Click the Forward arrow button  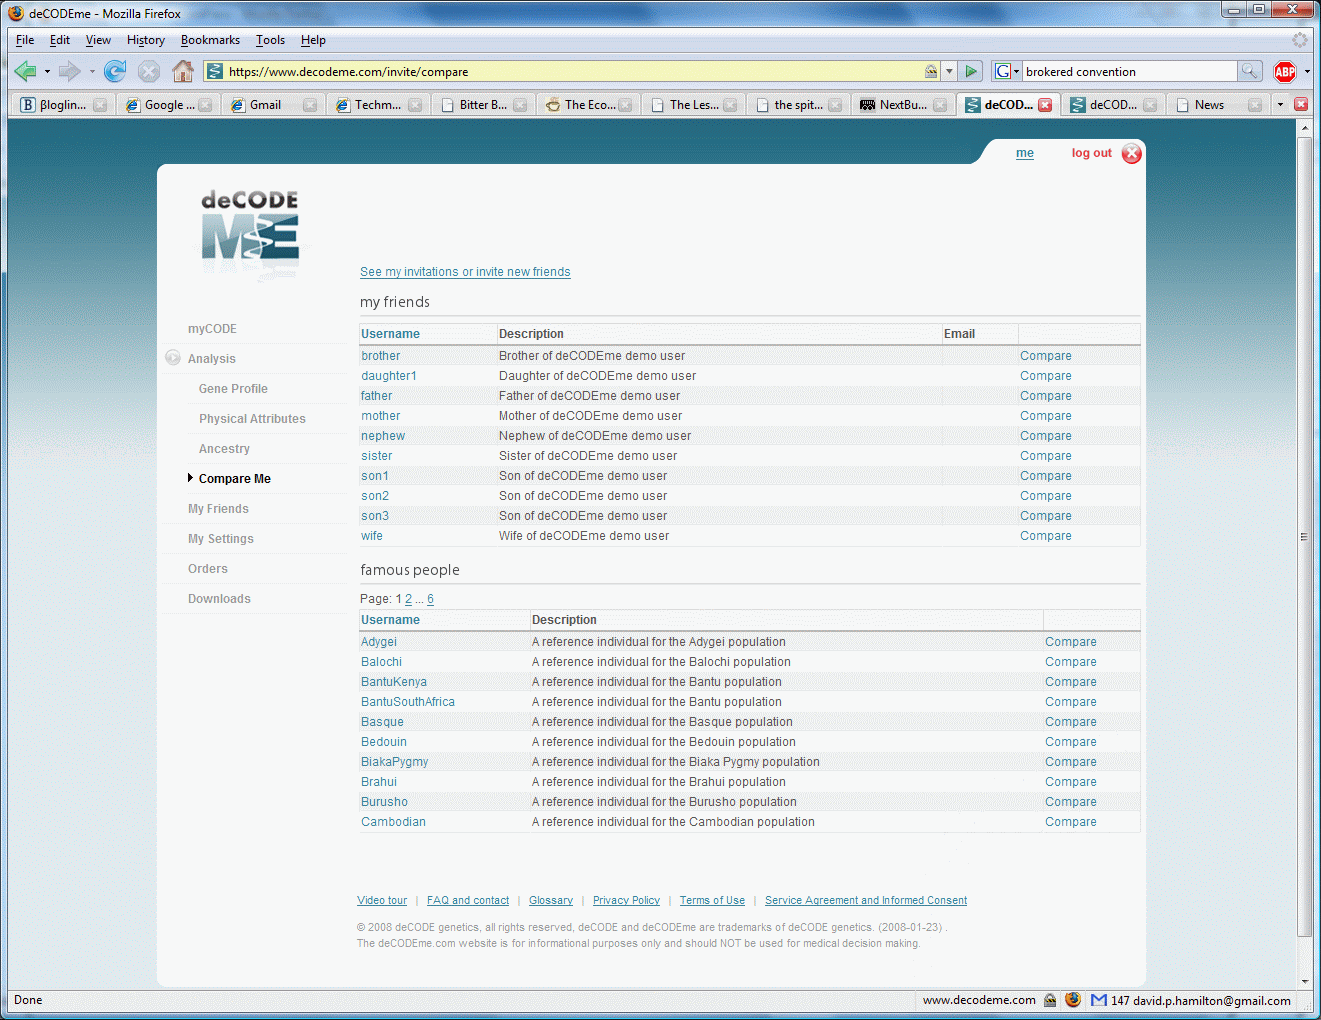[69, 71]
